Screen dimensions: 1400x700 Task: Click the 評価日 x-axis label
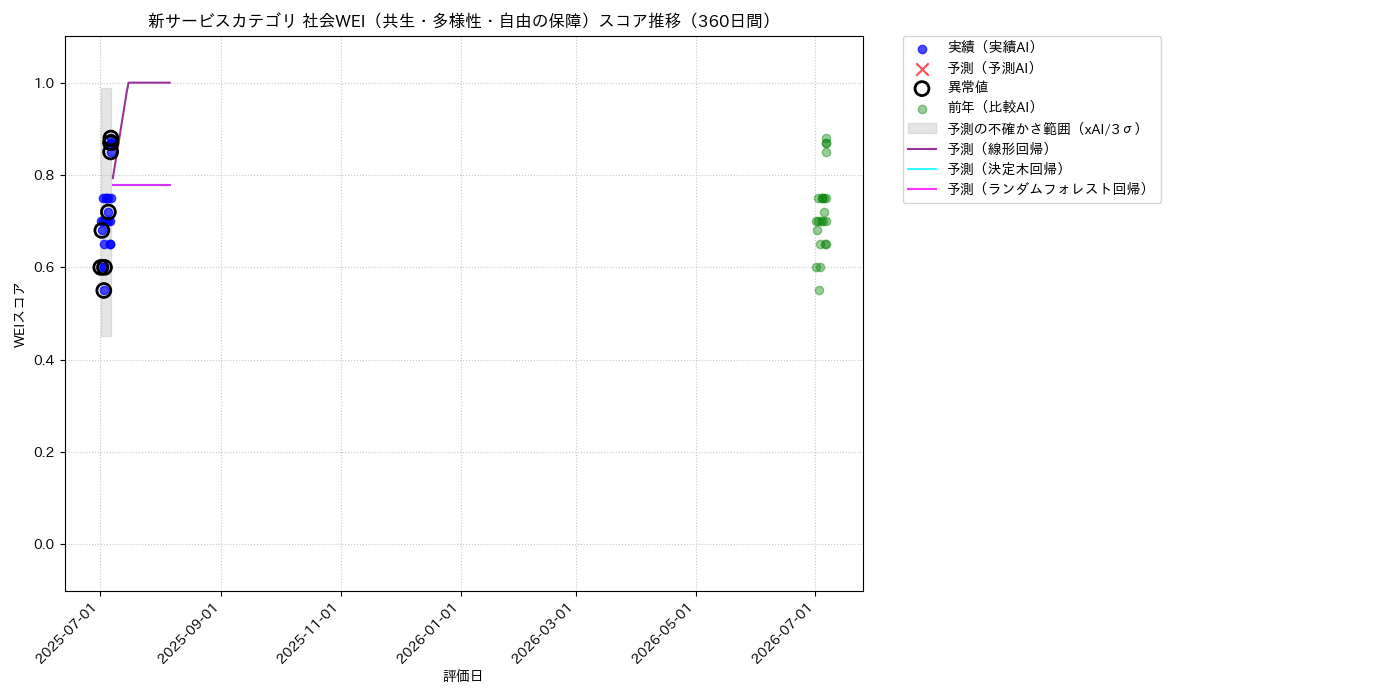click(463, 677)
